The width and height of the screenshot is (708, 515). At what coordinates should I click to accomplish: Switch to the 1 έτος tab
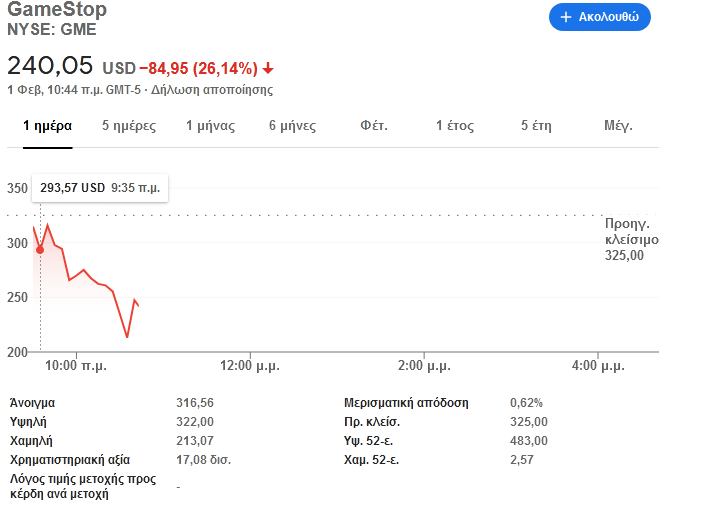tap(455, 125)
